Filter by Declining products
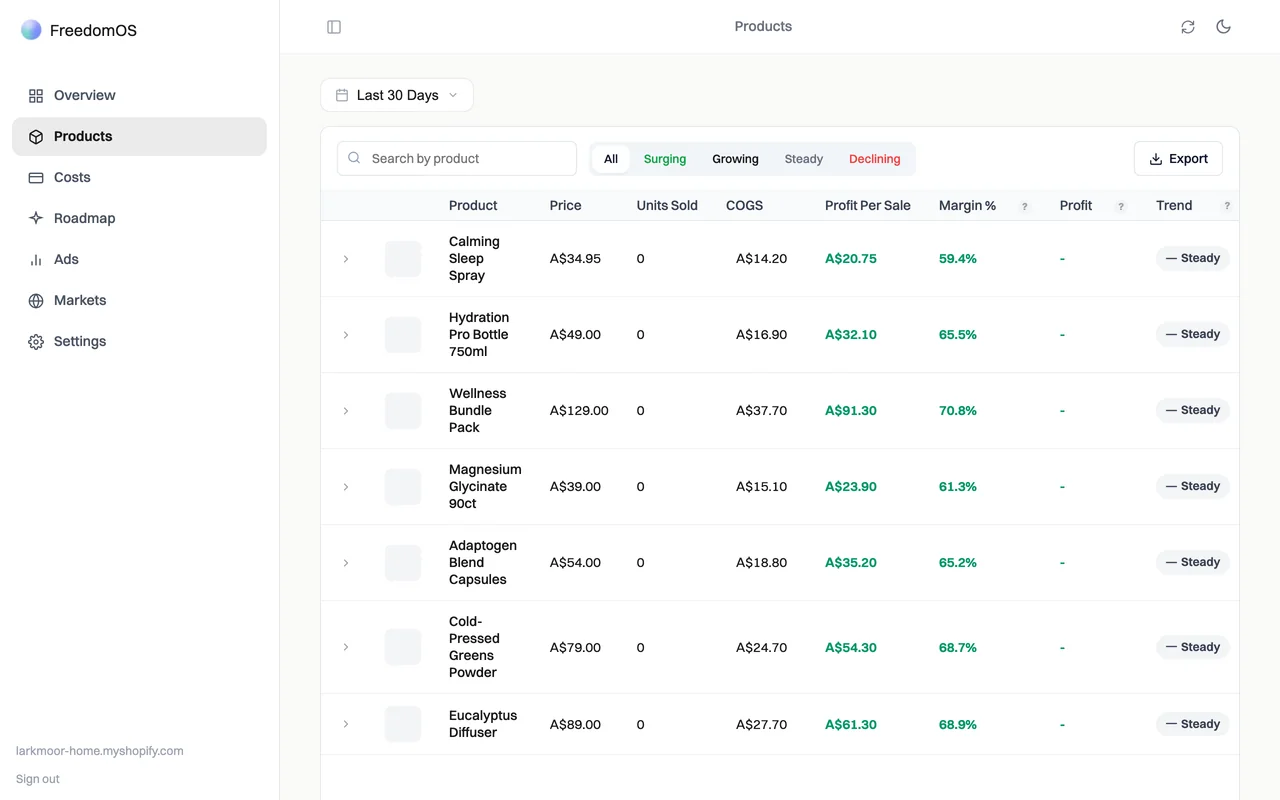Screen dimensions: 1280x800 (x=875, y=159)
